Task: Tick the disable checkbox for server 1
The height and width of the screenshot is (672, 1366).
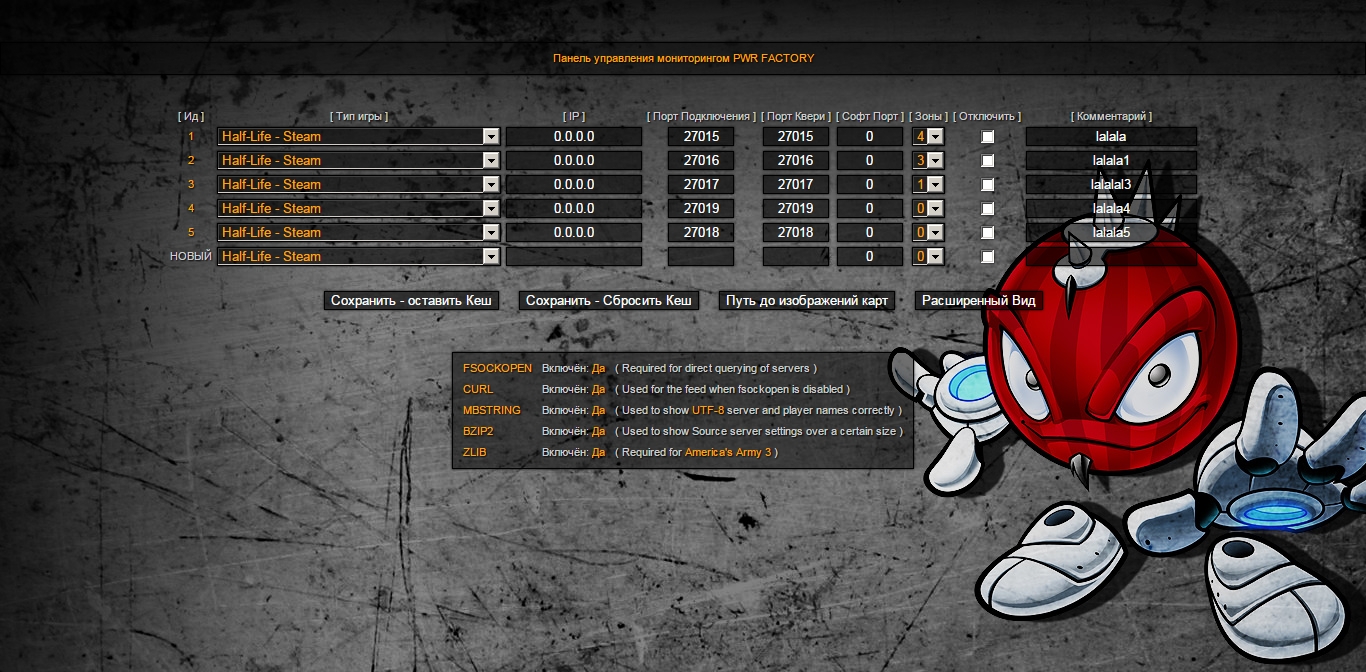Action: click(988, 137)
